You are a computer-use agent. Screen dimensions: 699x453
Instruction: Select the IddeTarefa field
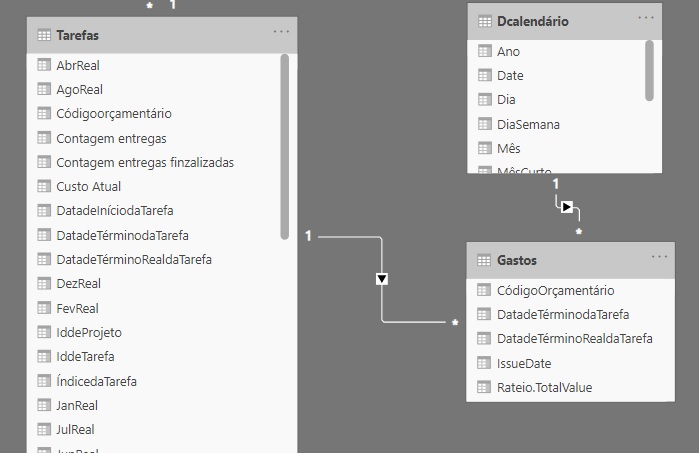click(85, 357)
